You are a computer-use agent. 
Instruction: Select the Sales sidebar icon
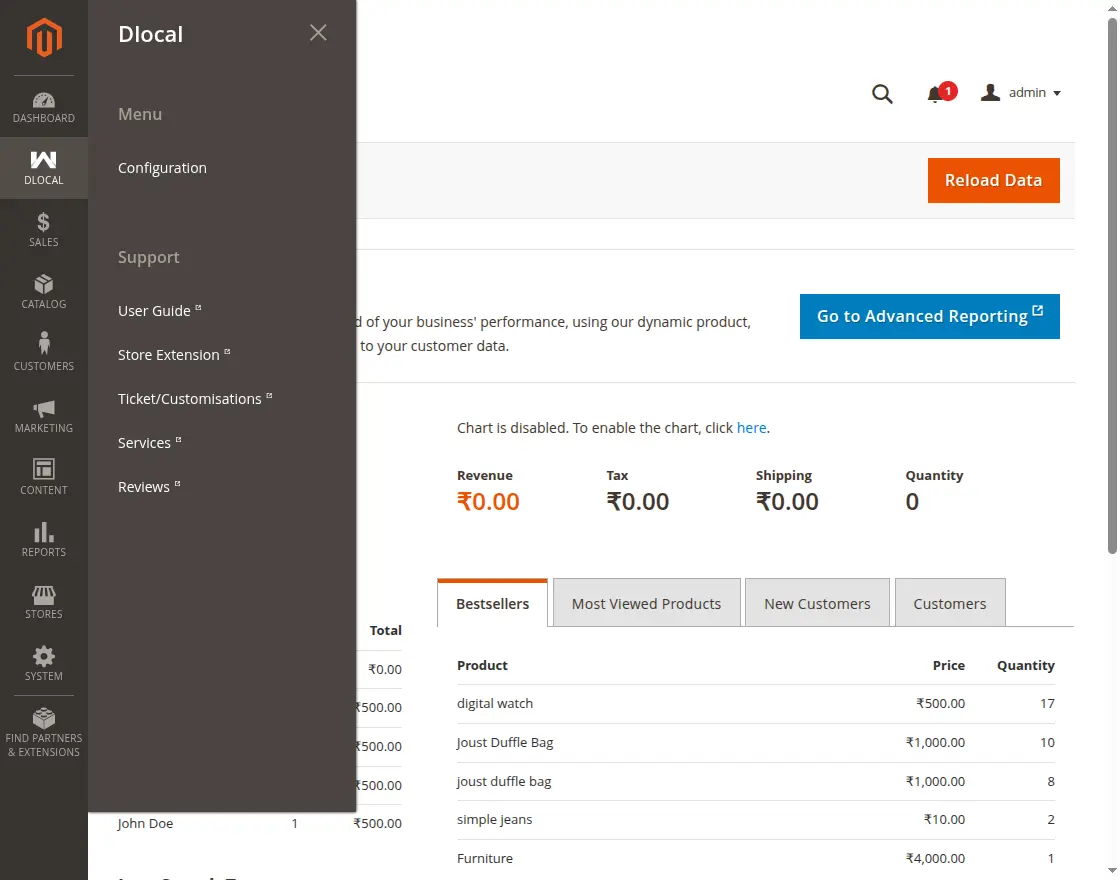coord(43,229)
